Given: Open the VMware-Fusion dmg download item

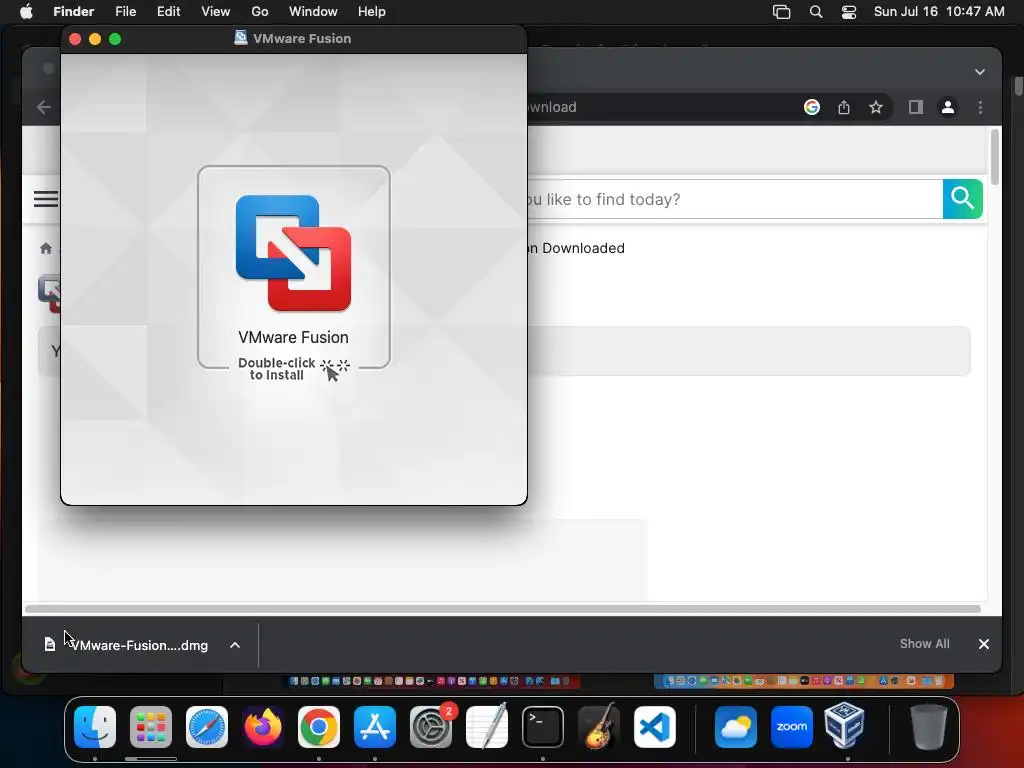Looking at the screenshot, I should [x=126, y=645].
